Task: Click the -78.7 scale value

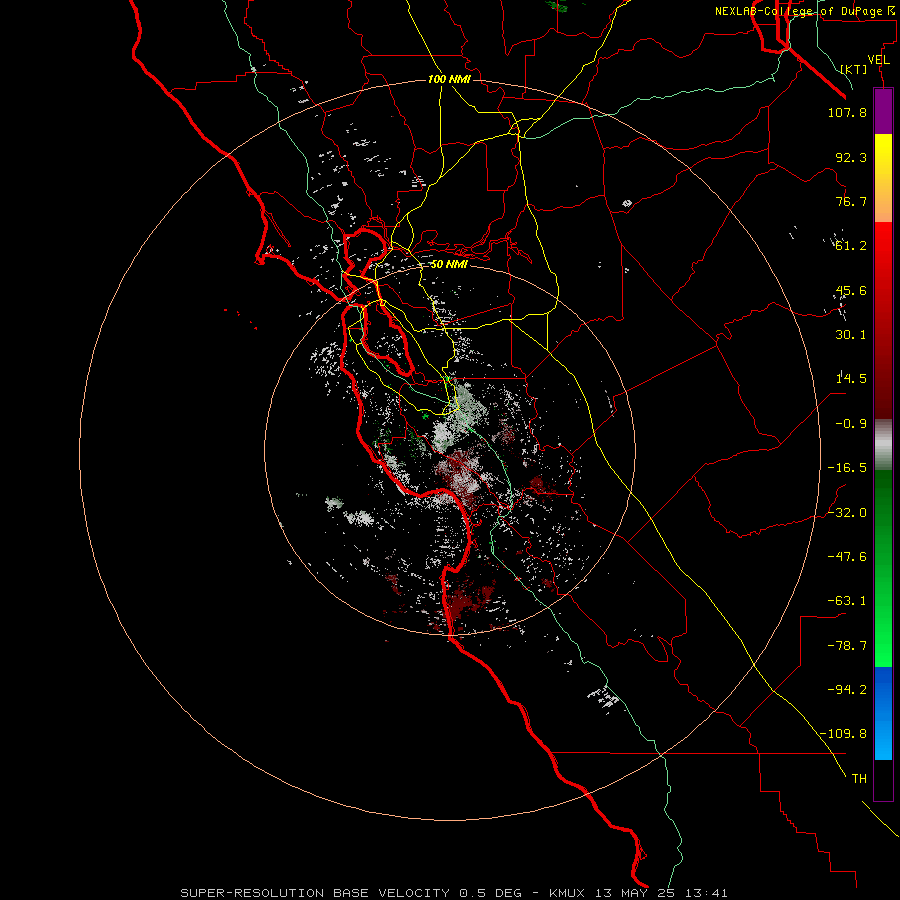Action: [847, 646]
